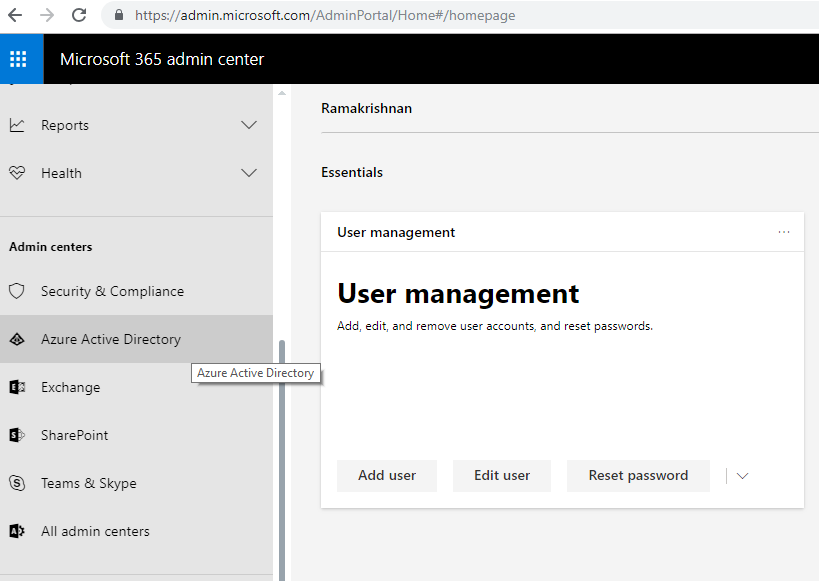Click the Health heart icon
Image resolution: width=819 pixels, height=581 pixels.
pos(17,173)
